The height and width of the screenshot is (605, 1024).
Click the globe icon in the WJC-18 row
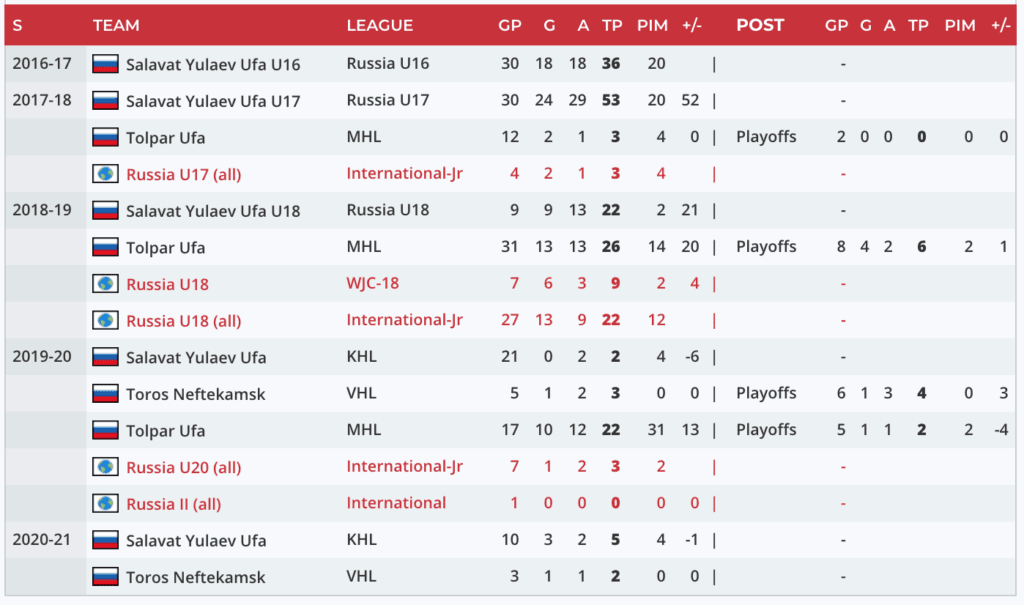105,284
